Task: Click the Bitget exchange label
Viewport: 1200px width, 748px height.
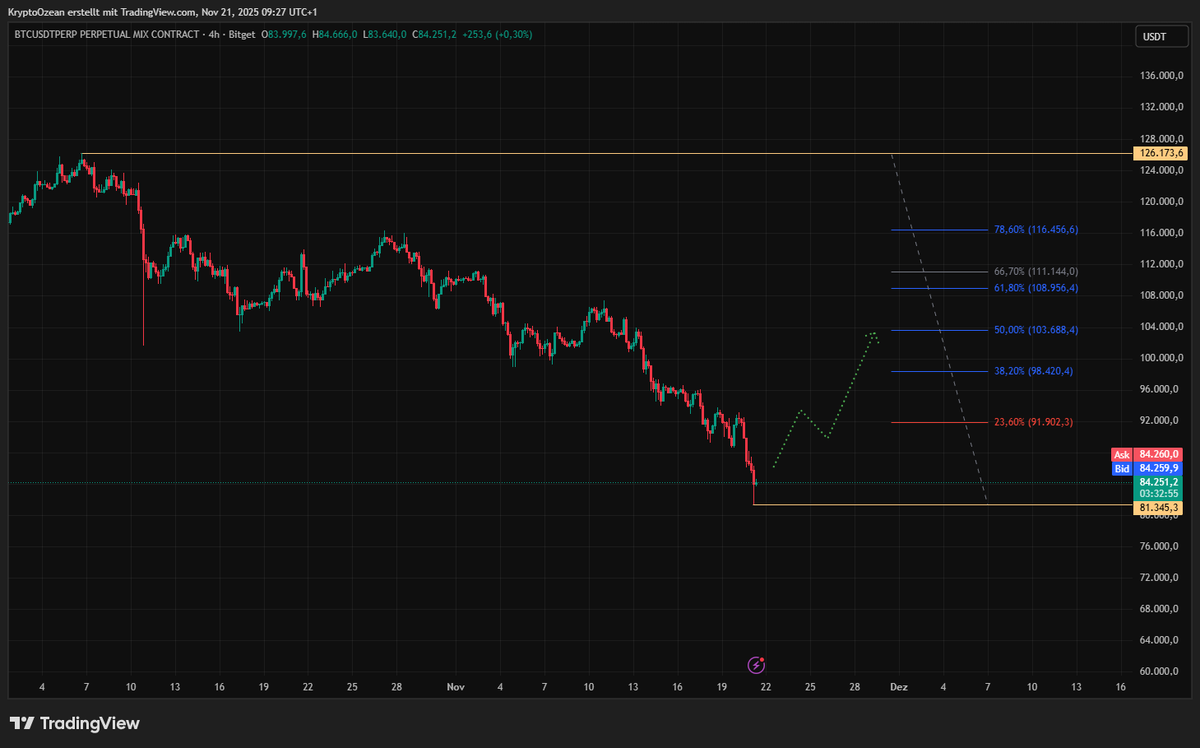Action: [x=242, y=34]
